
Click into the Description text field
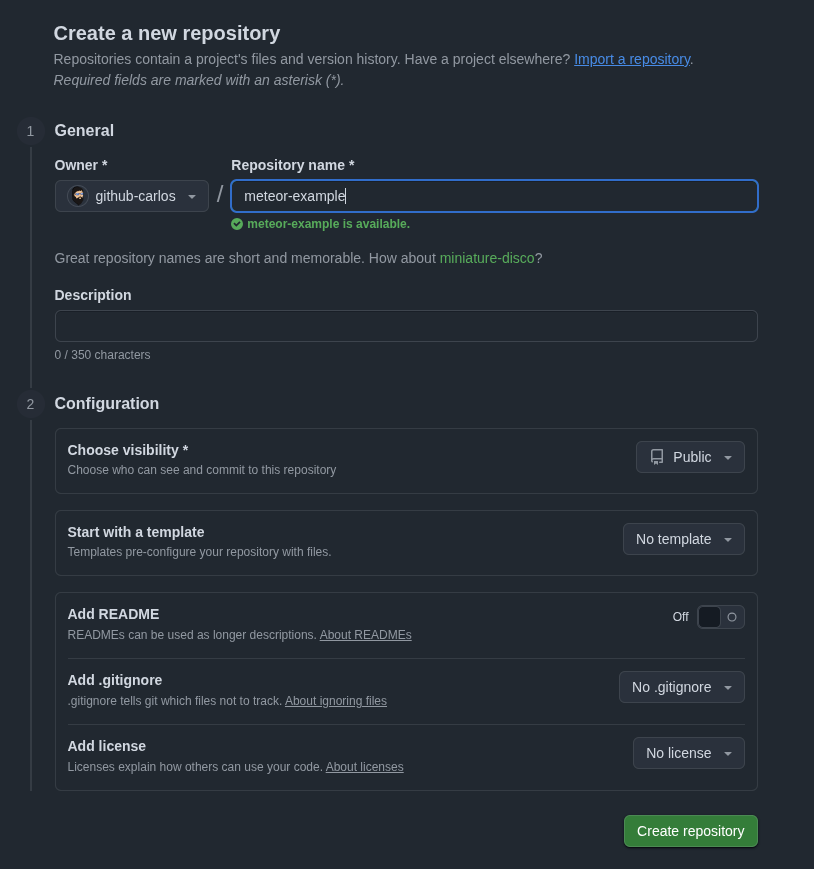(406, 326)
